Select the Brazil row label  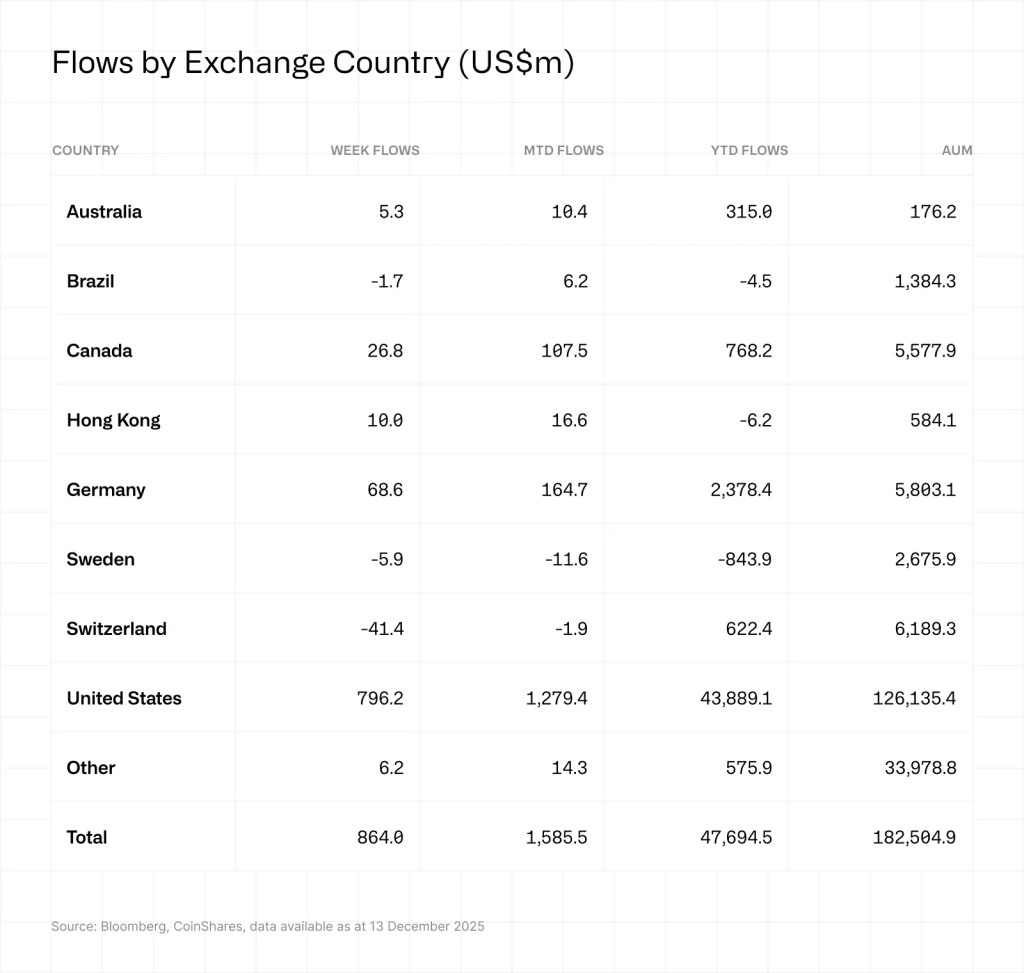[90, 281]
